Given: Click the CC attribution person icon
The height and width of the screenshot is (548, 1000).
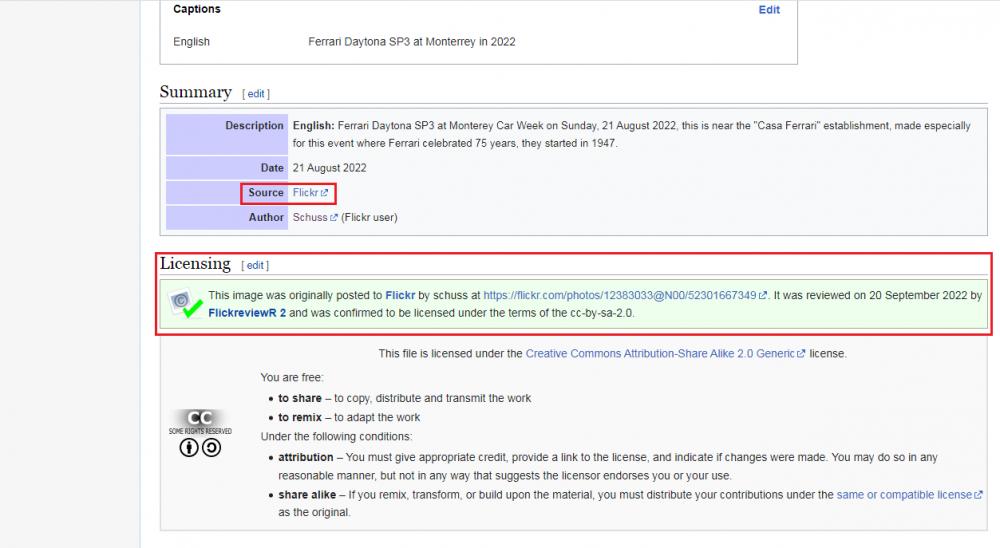Looking at the screenshot, I should (189, 448).
